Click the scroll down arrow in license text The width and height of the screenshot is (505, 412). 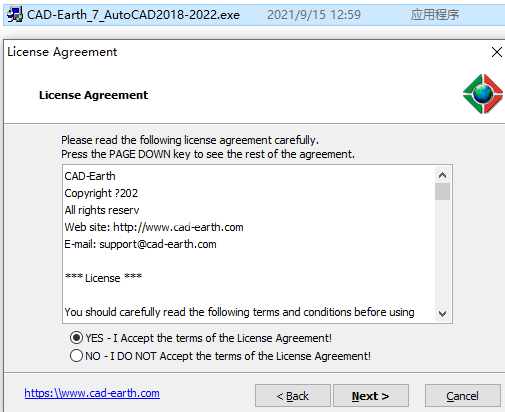(x=442, y=314)
